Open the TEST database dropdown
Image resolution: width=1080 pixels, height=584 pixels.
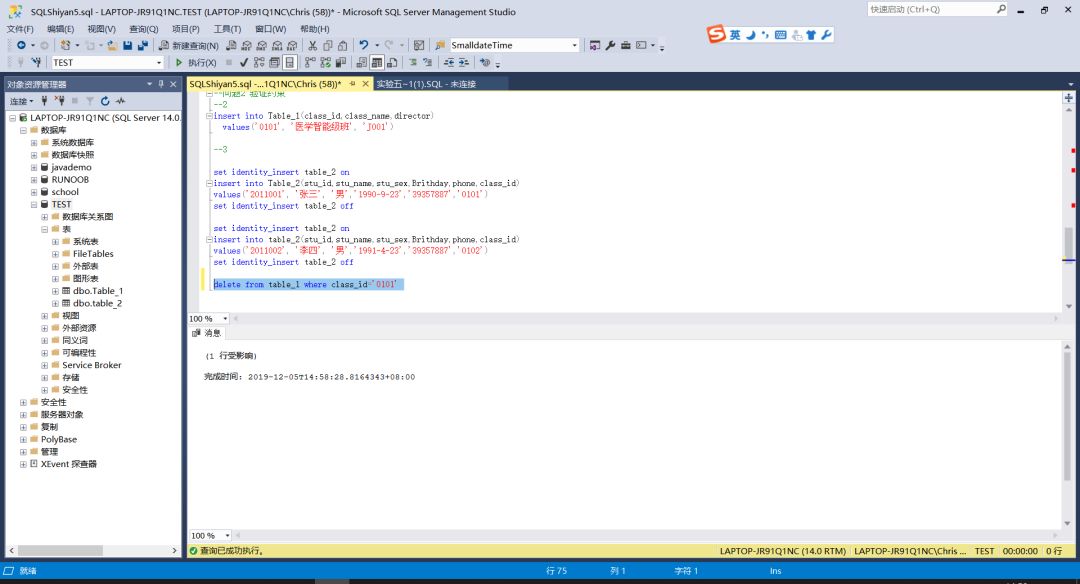click(x=158, y=62)
